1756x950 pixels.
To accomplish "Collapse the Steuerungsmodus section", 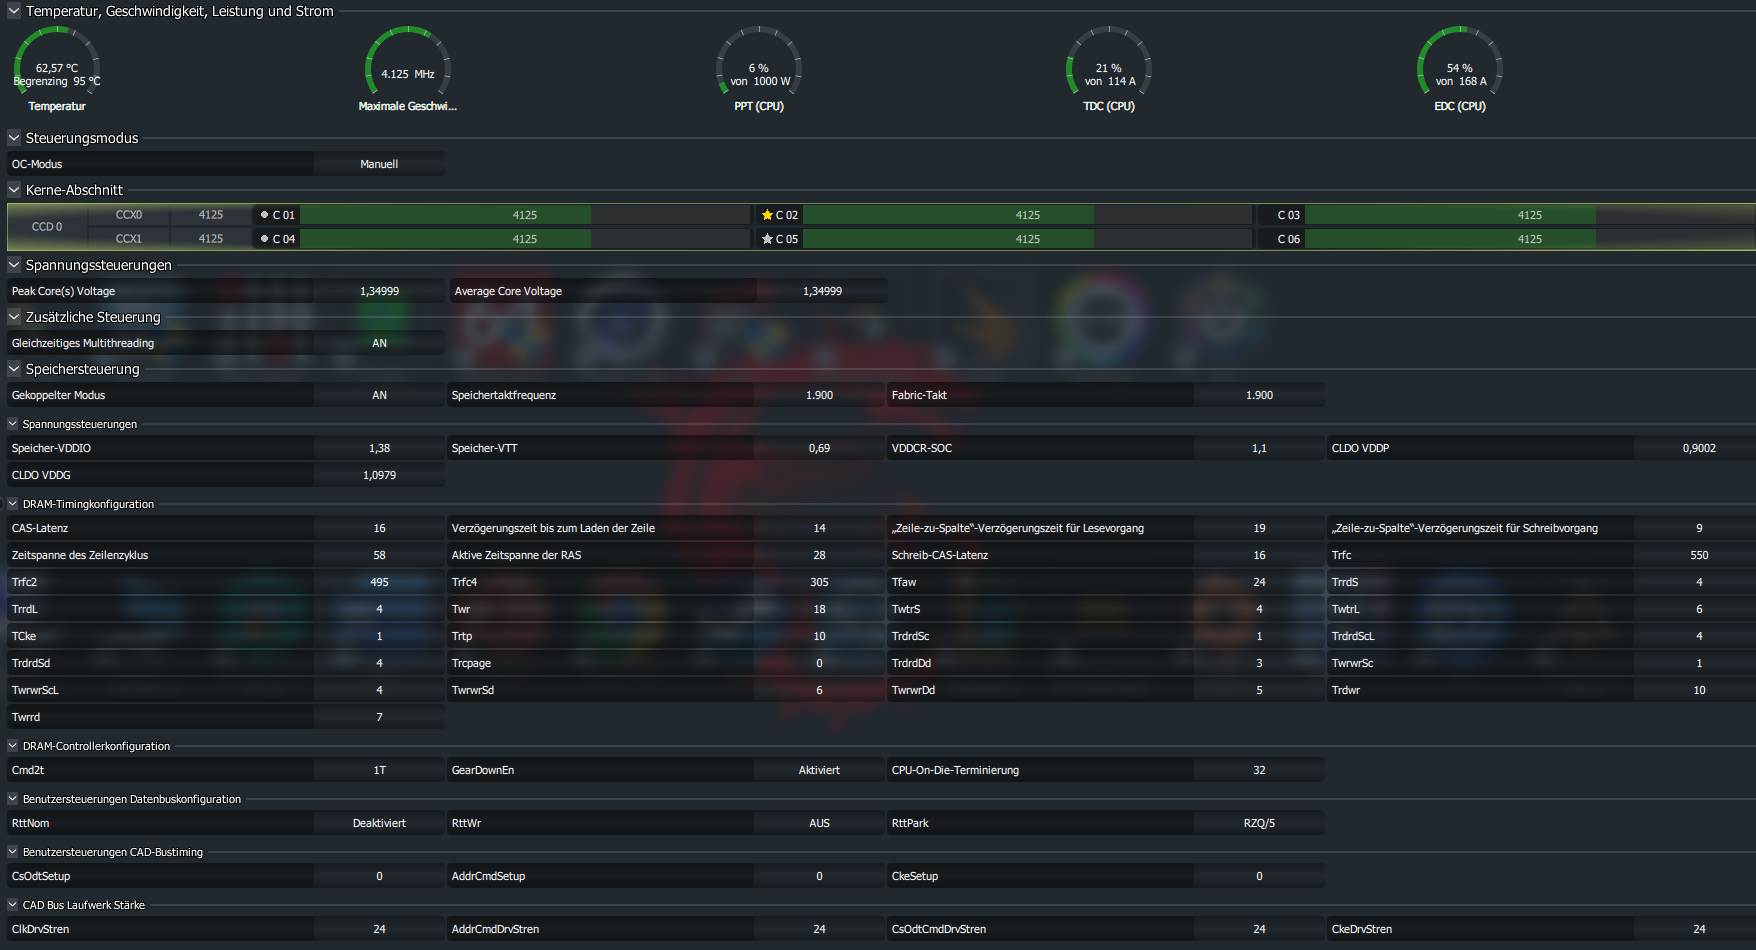I will 14,138.
